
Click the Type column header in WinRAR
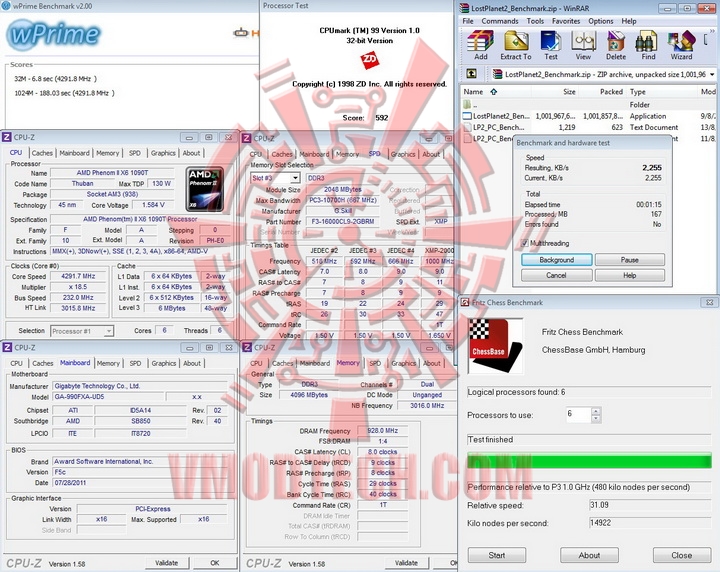point(637,92)
